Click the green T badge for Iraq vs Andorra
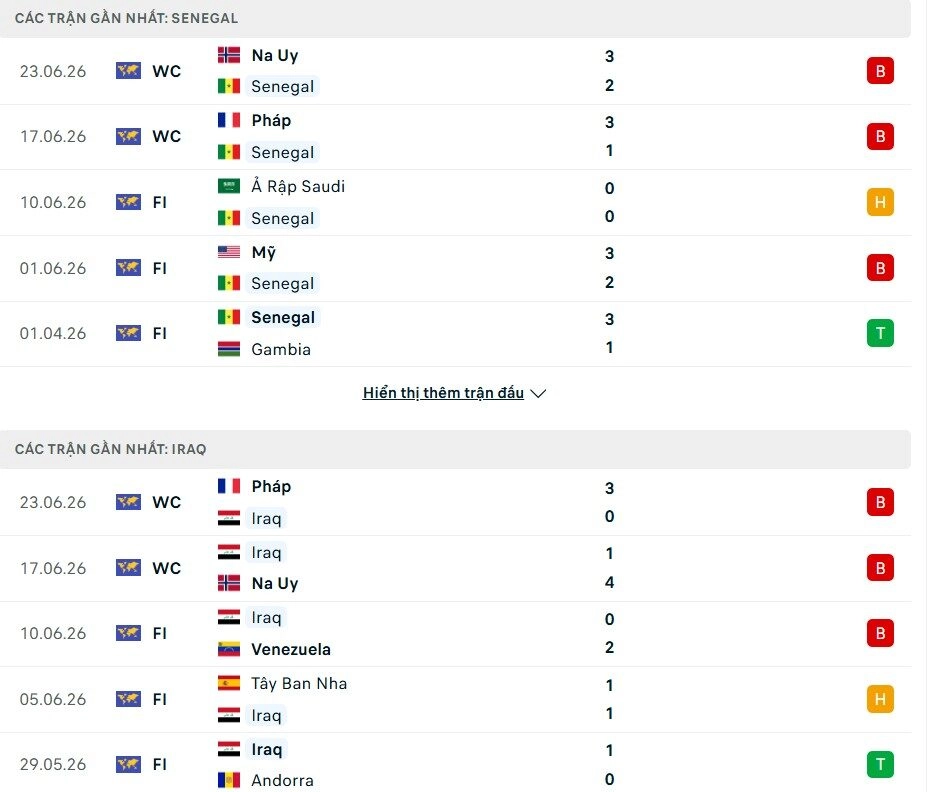This screenshot has width=927, height=792. pyautogui.click(x=880, y=764)
